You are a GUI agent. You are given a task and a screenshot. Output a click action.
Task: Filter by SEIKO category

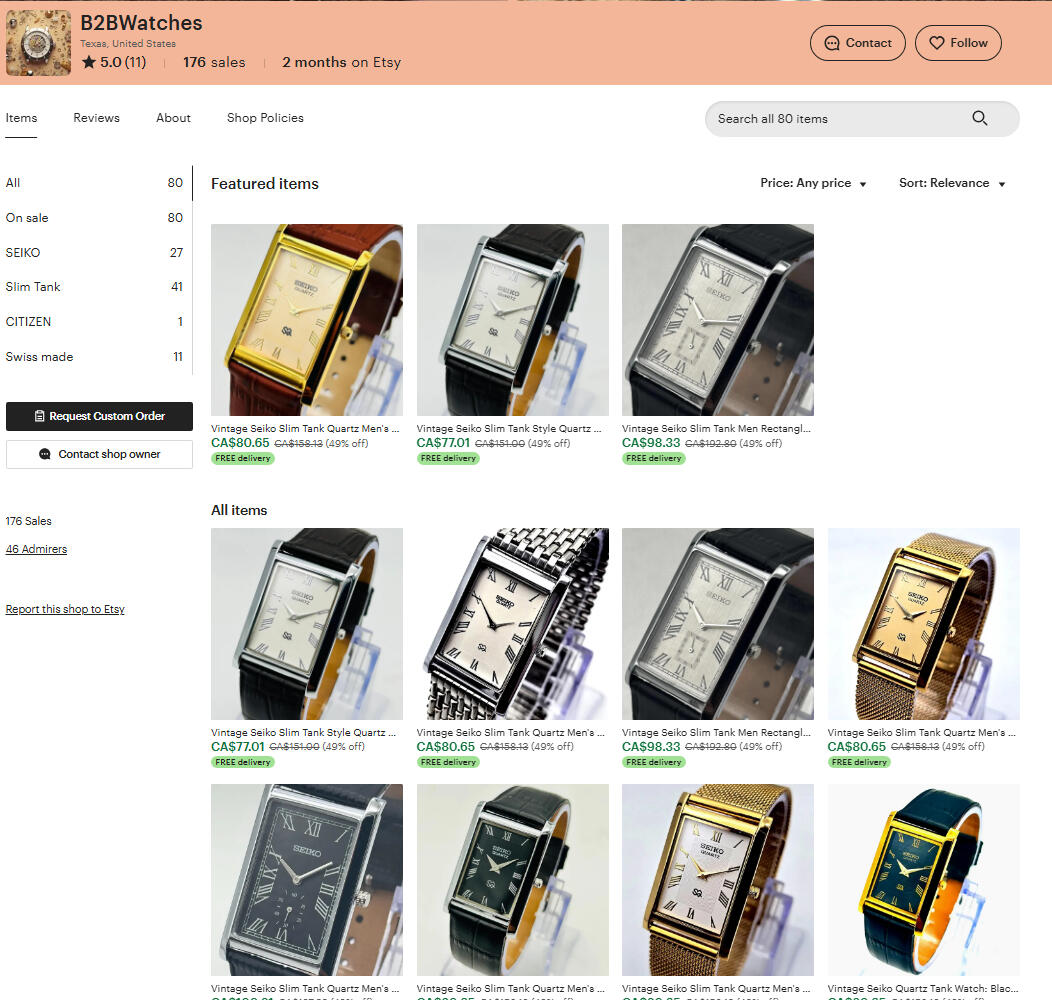[23, 253]
